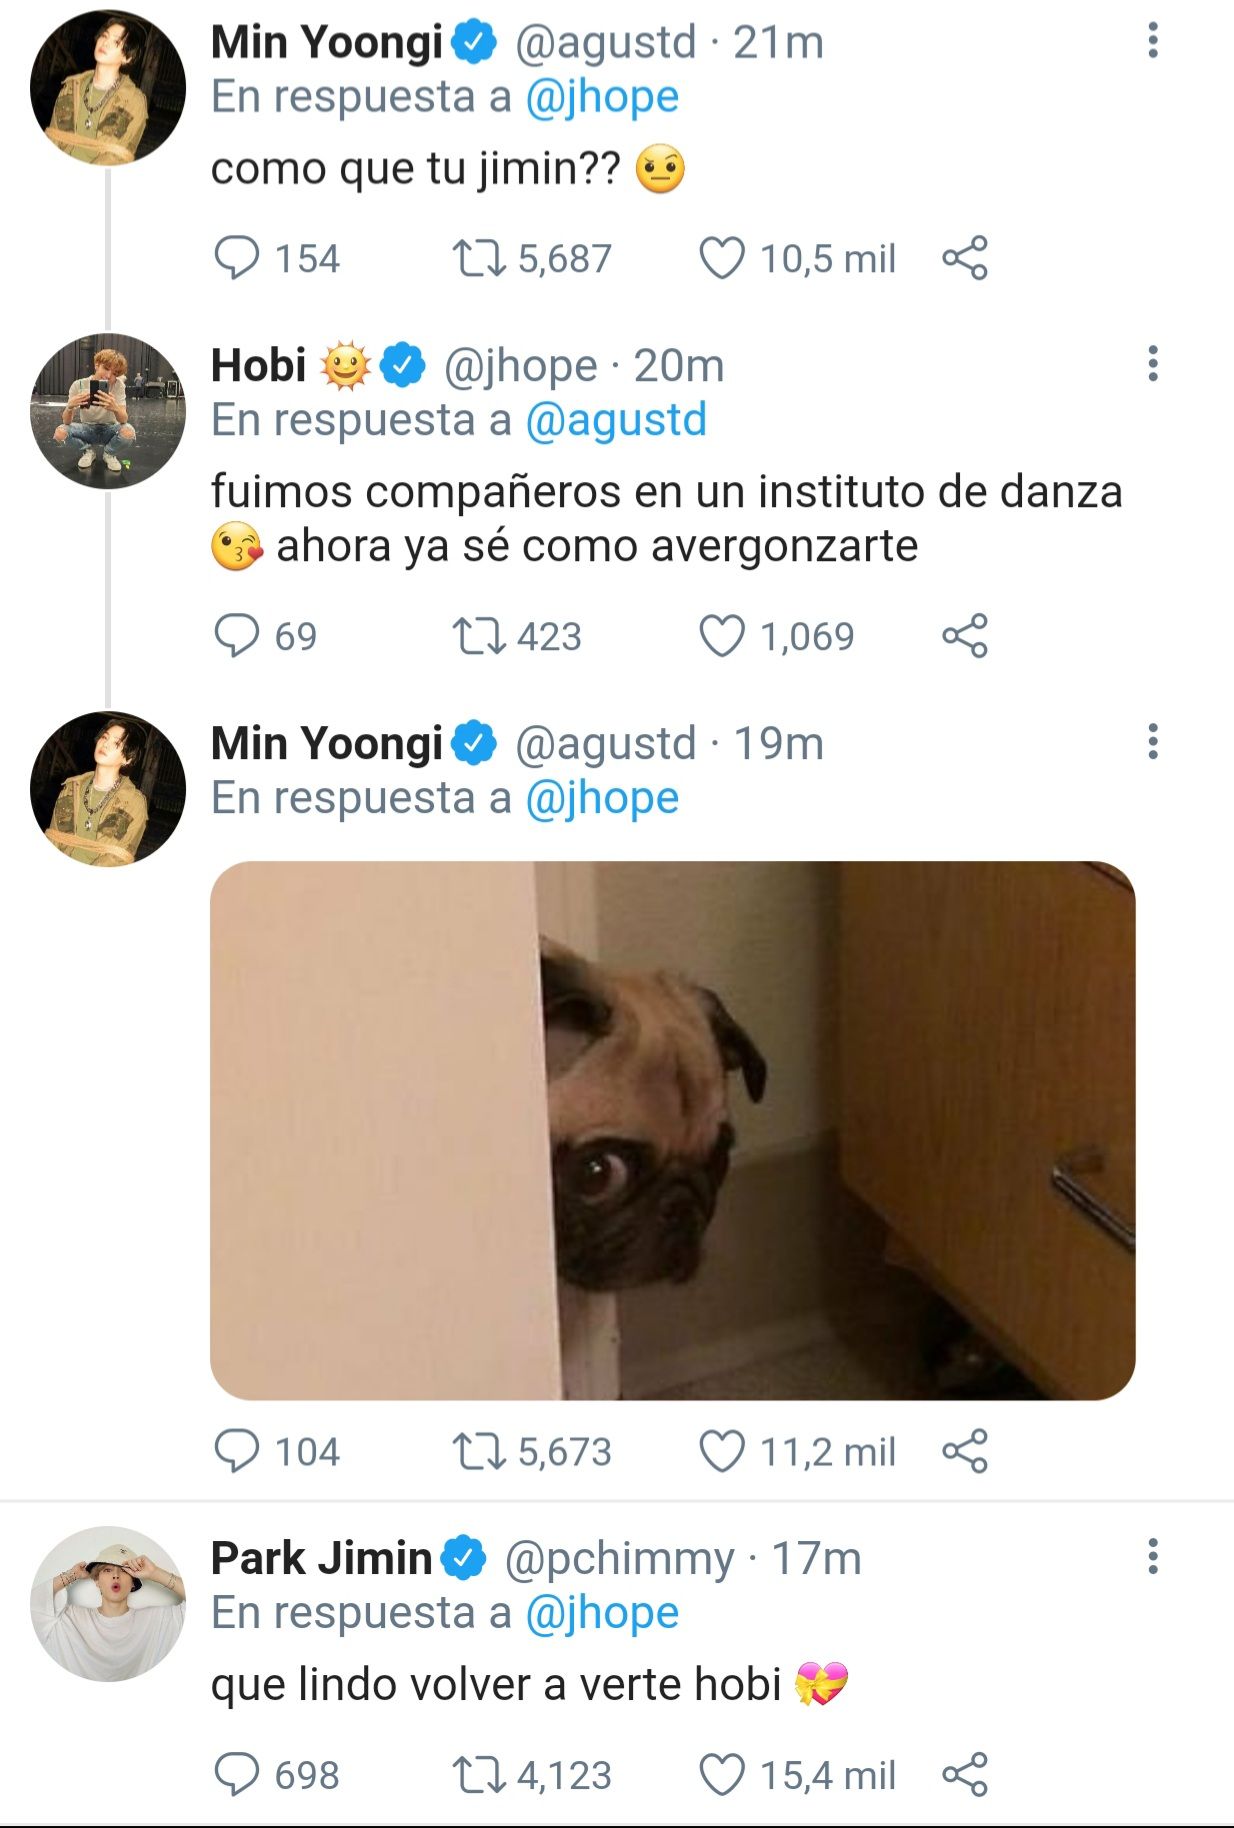The image size is (1234, 1828).
Task: Open the peeking pug photo
Action: coord(672,1130)
